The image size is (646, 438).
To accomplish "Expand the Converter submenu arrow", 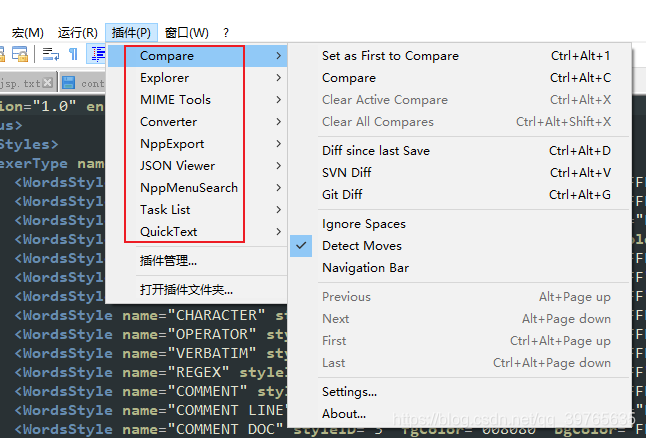I will [279, 122].
